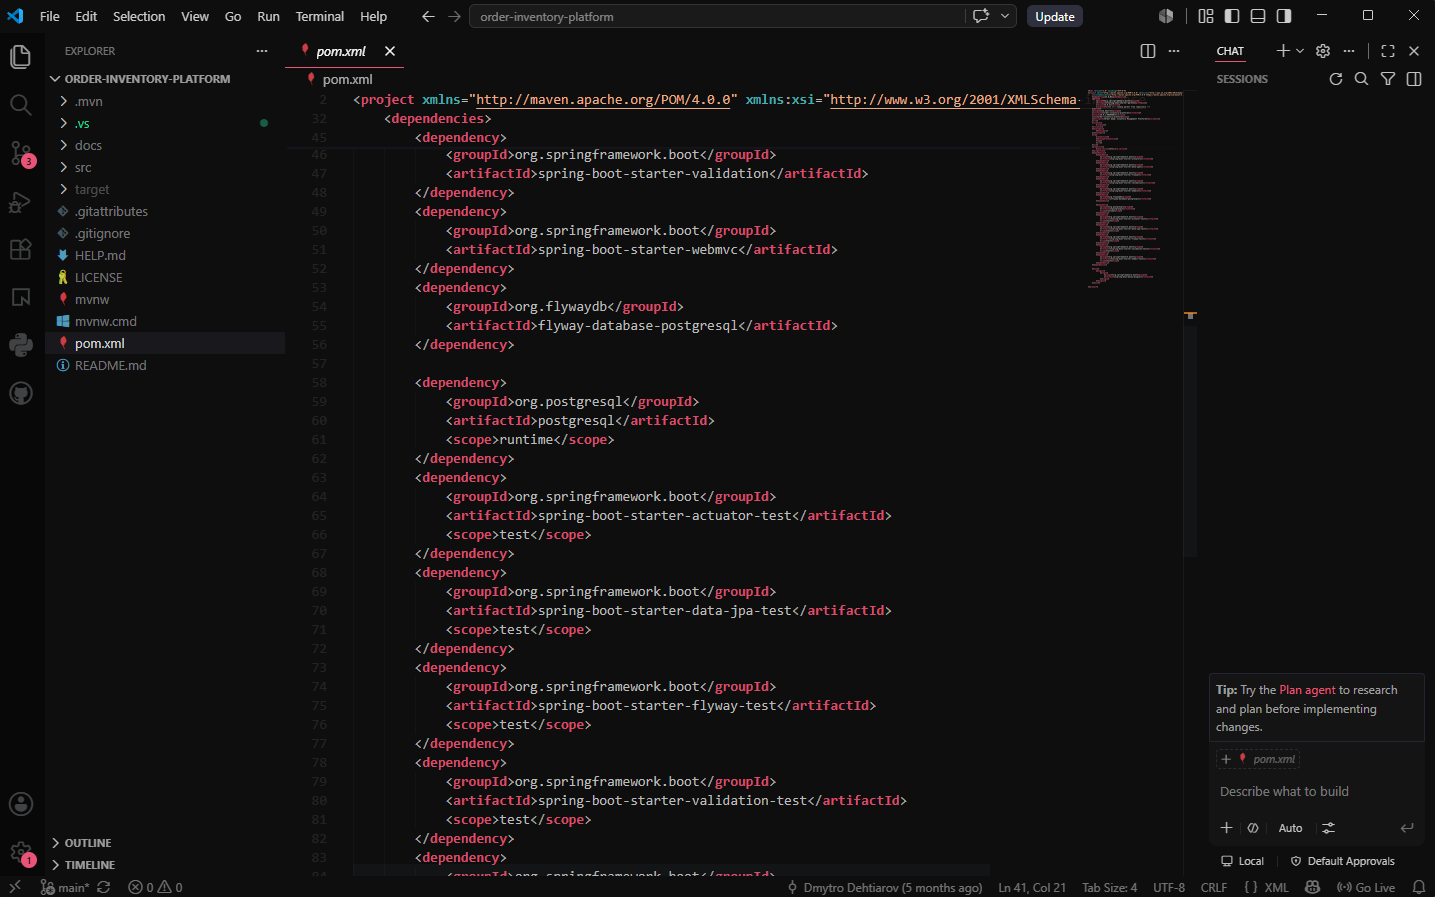Image resolution: width=1435 pixels, height=897 pixels.
Task: Maximize the chat panel
Action: (x=1388, y=51)
